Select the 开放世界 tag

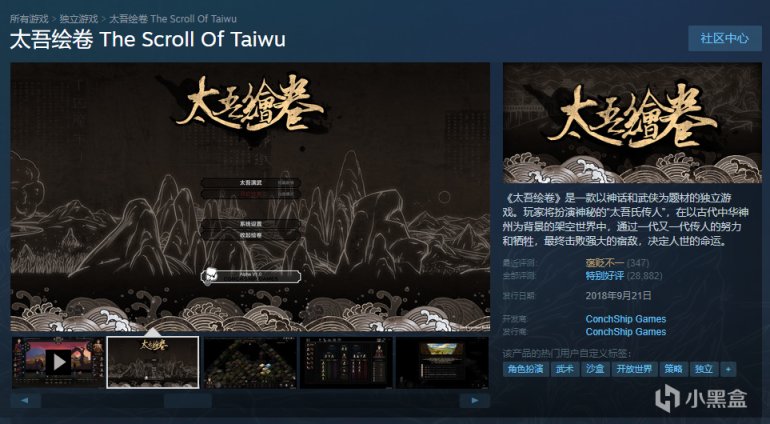[634, 369]
